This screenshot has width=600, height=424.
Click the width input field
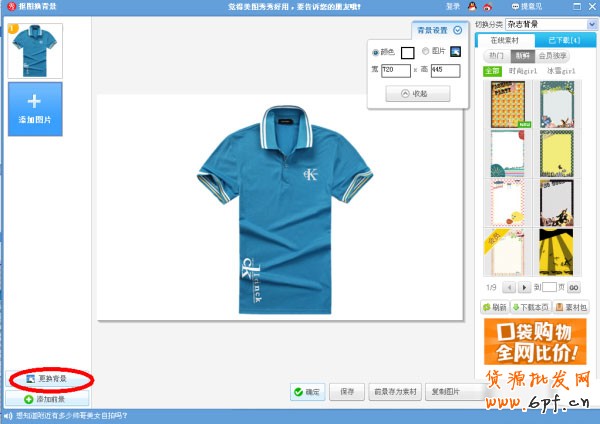tap(395, 71)
